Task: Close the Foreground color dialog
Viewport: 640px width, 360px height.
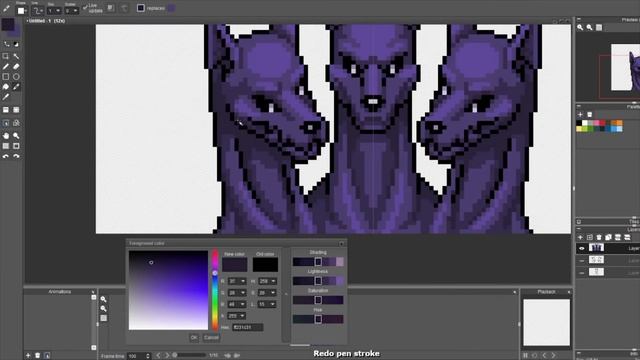Action: tap(342, 244)
